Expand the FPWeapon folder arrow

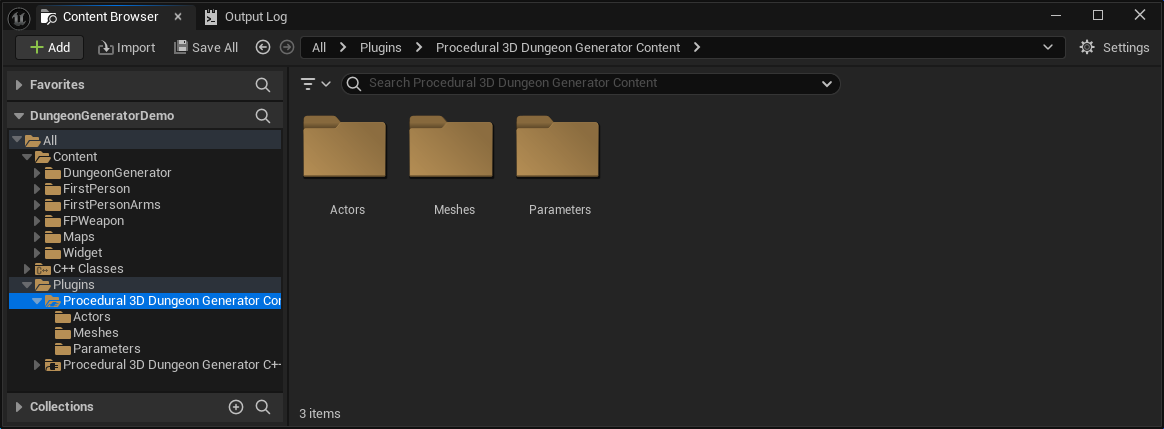37,221
